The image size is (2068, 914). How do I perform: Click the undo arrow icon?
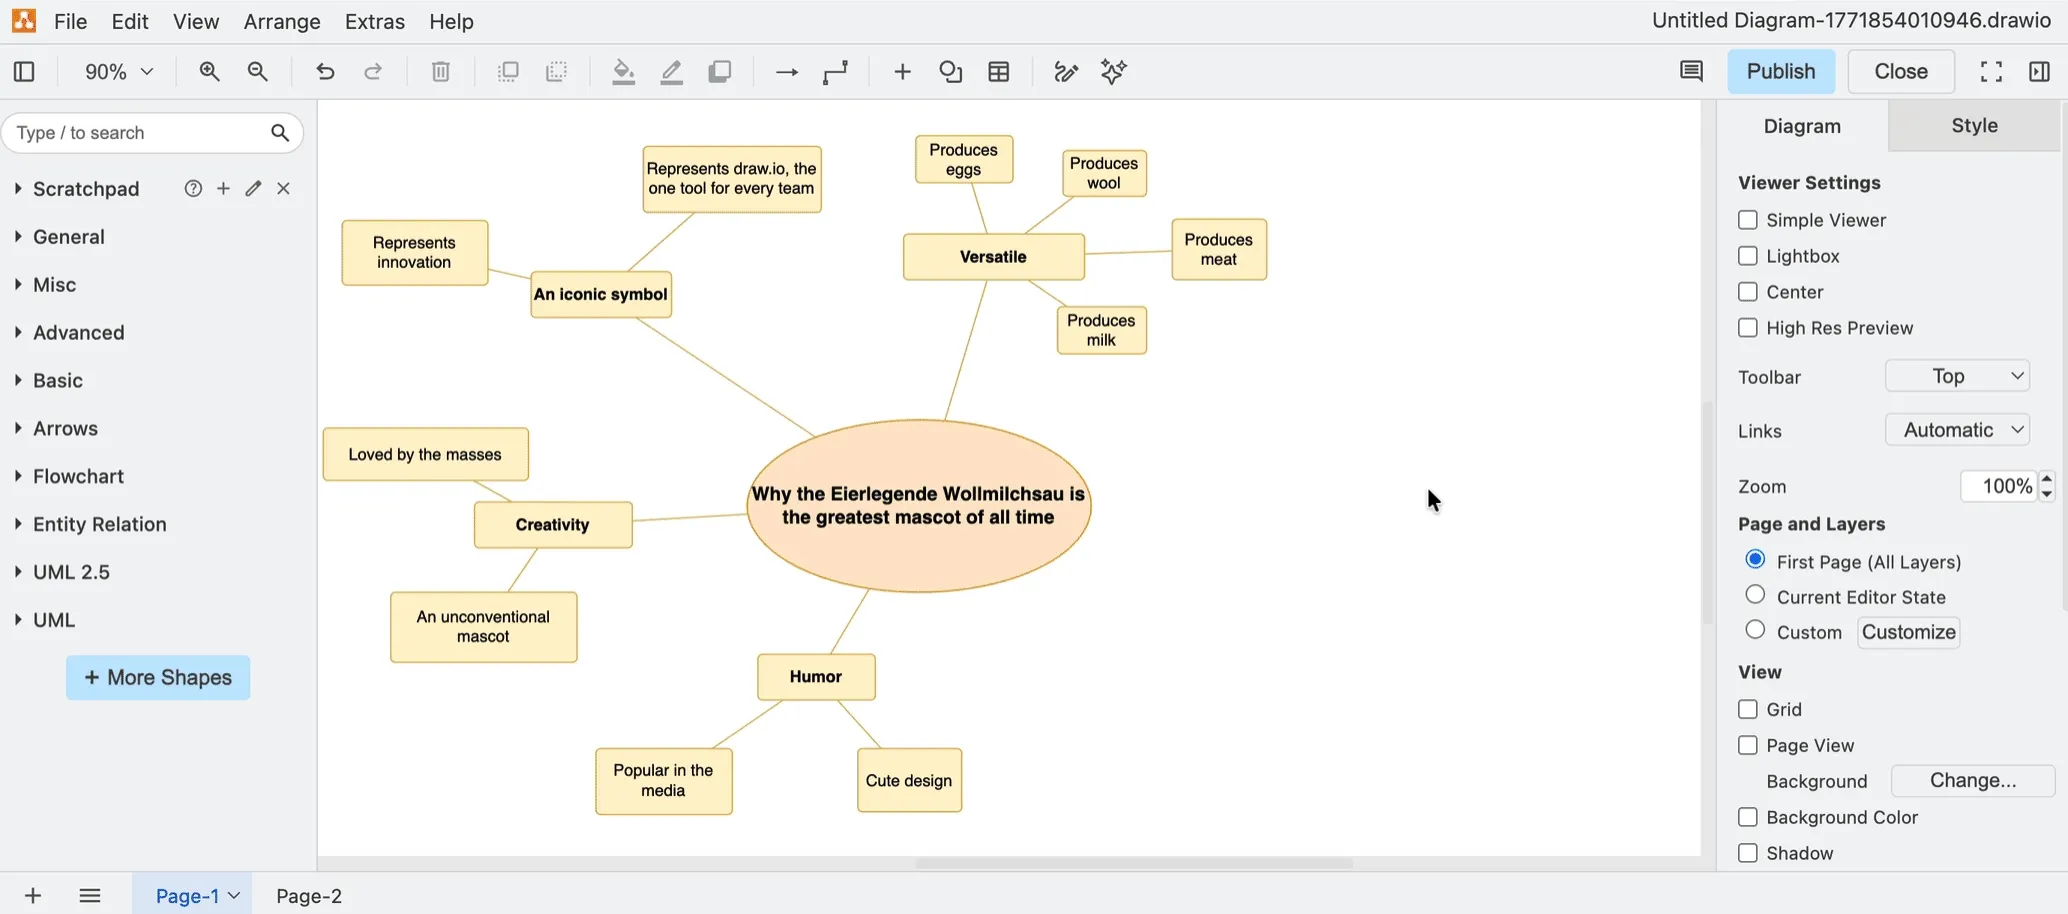[x=325, y=71]
